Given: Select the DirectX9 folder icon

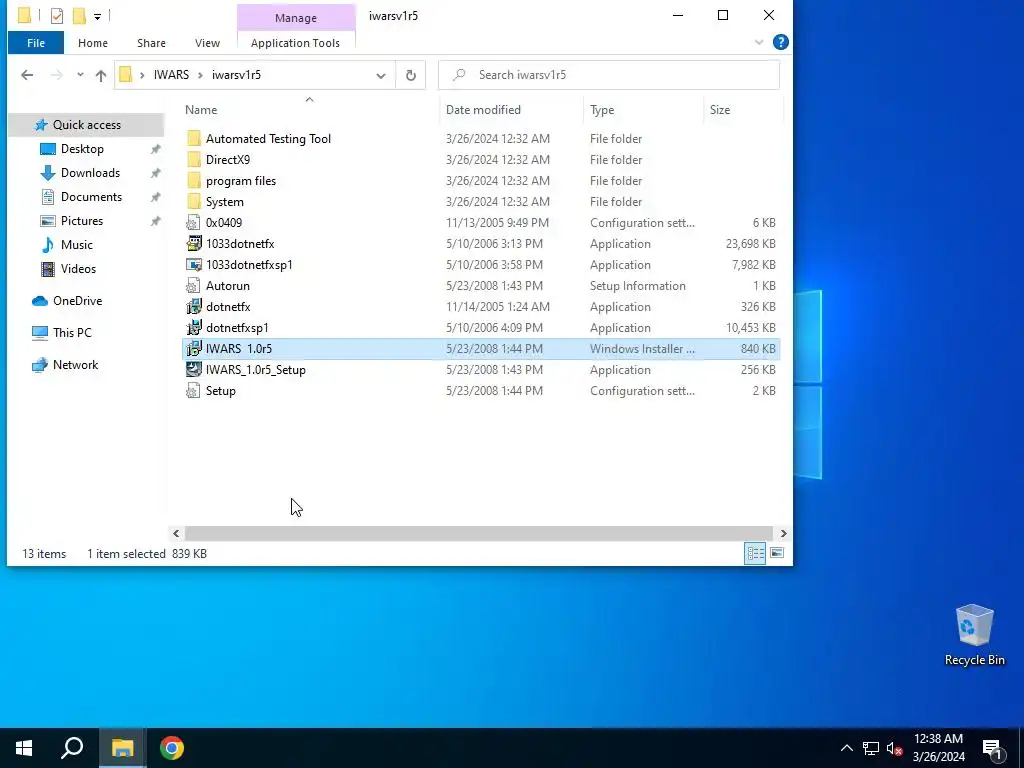Looking at the screenshot, I should click(x=193, y=159).
